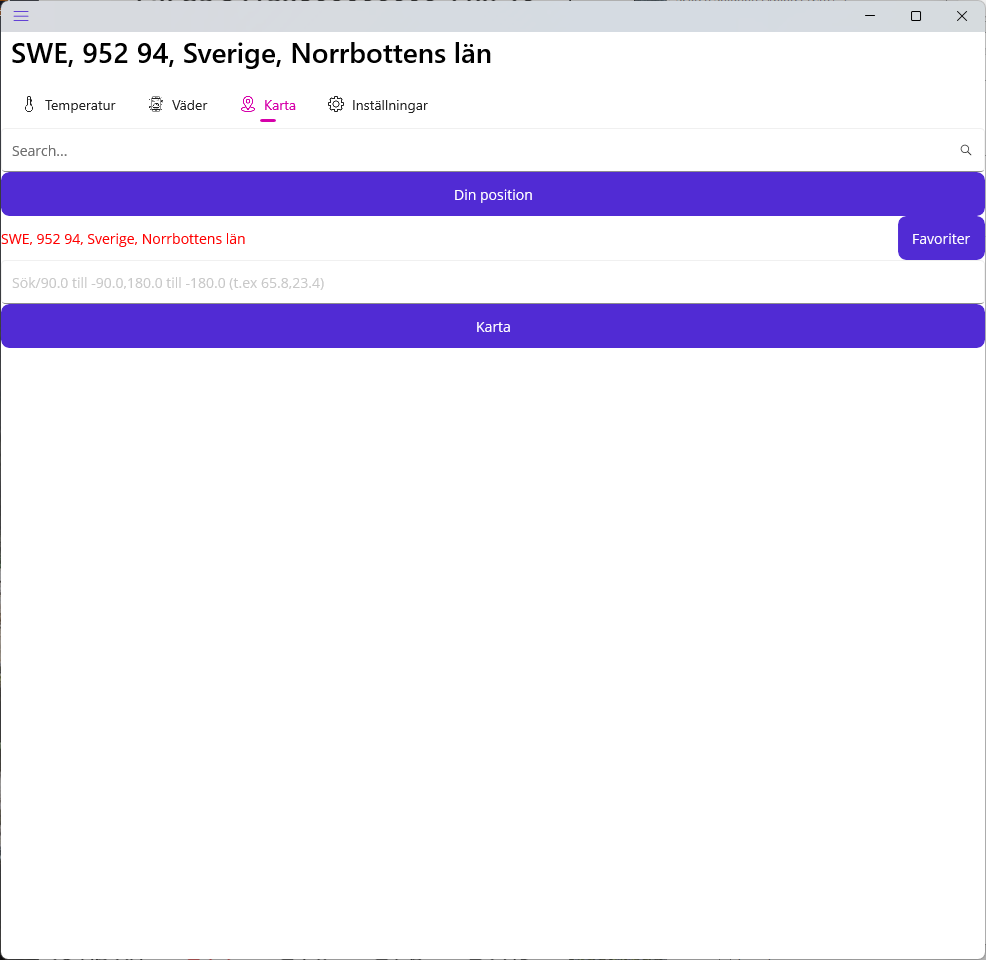Click red SWE, 952 94 location text

click(123, 239)
